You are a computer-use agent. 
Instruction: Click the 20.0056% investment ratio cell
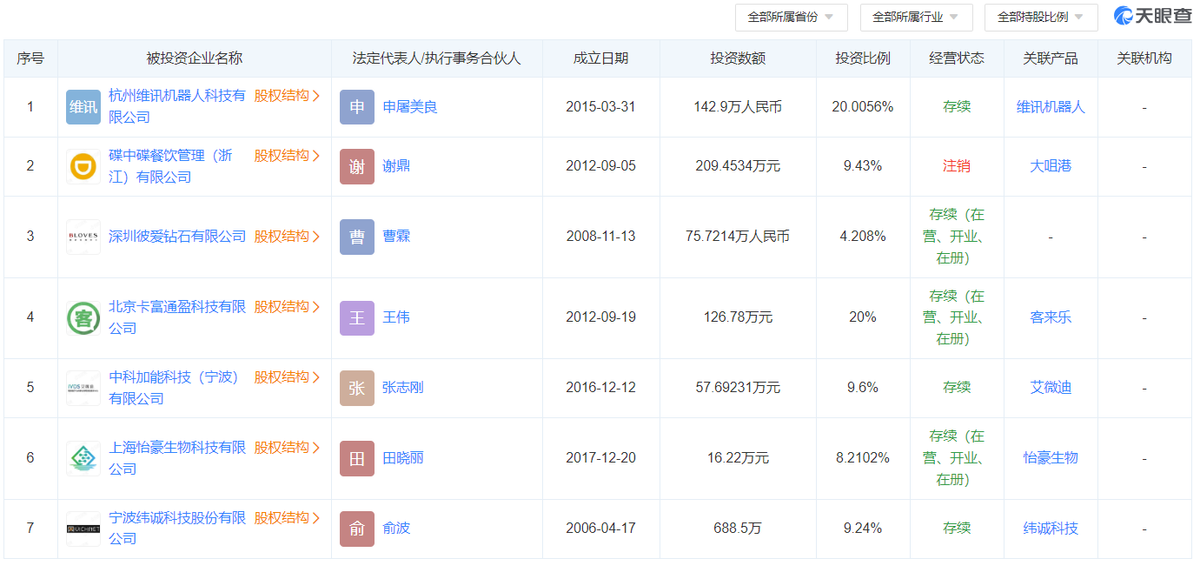point(863,107)
